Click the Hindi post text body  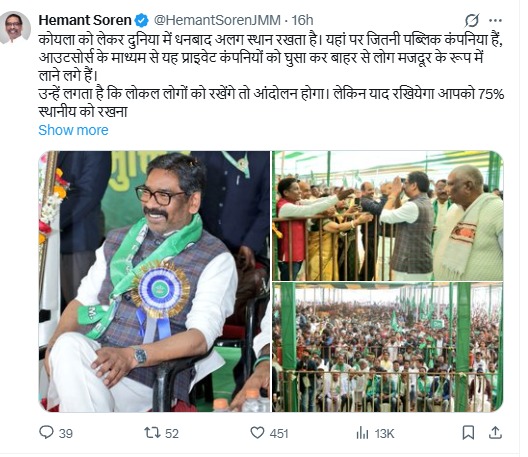click(271, 76)
